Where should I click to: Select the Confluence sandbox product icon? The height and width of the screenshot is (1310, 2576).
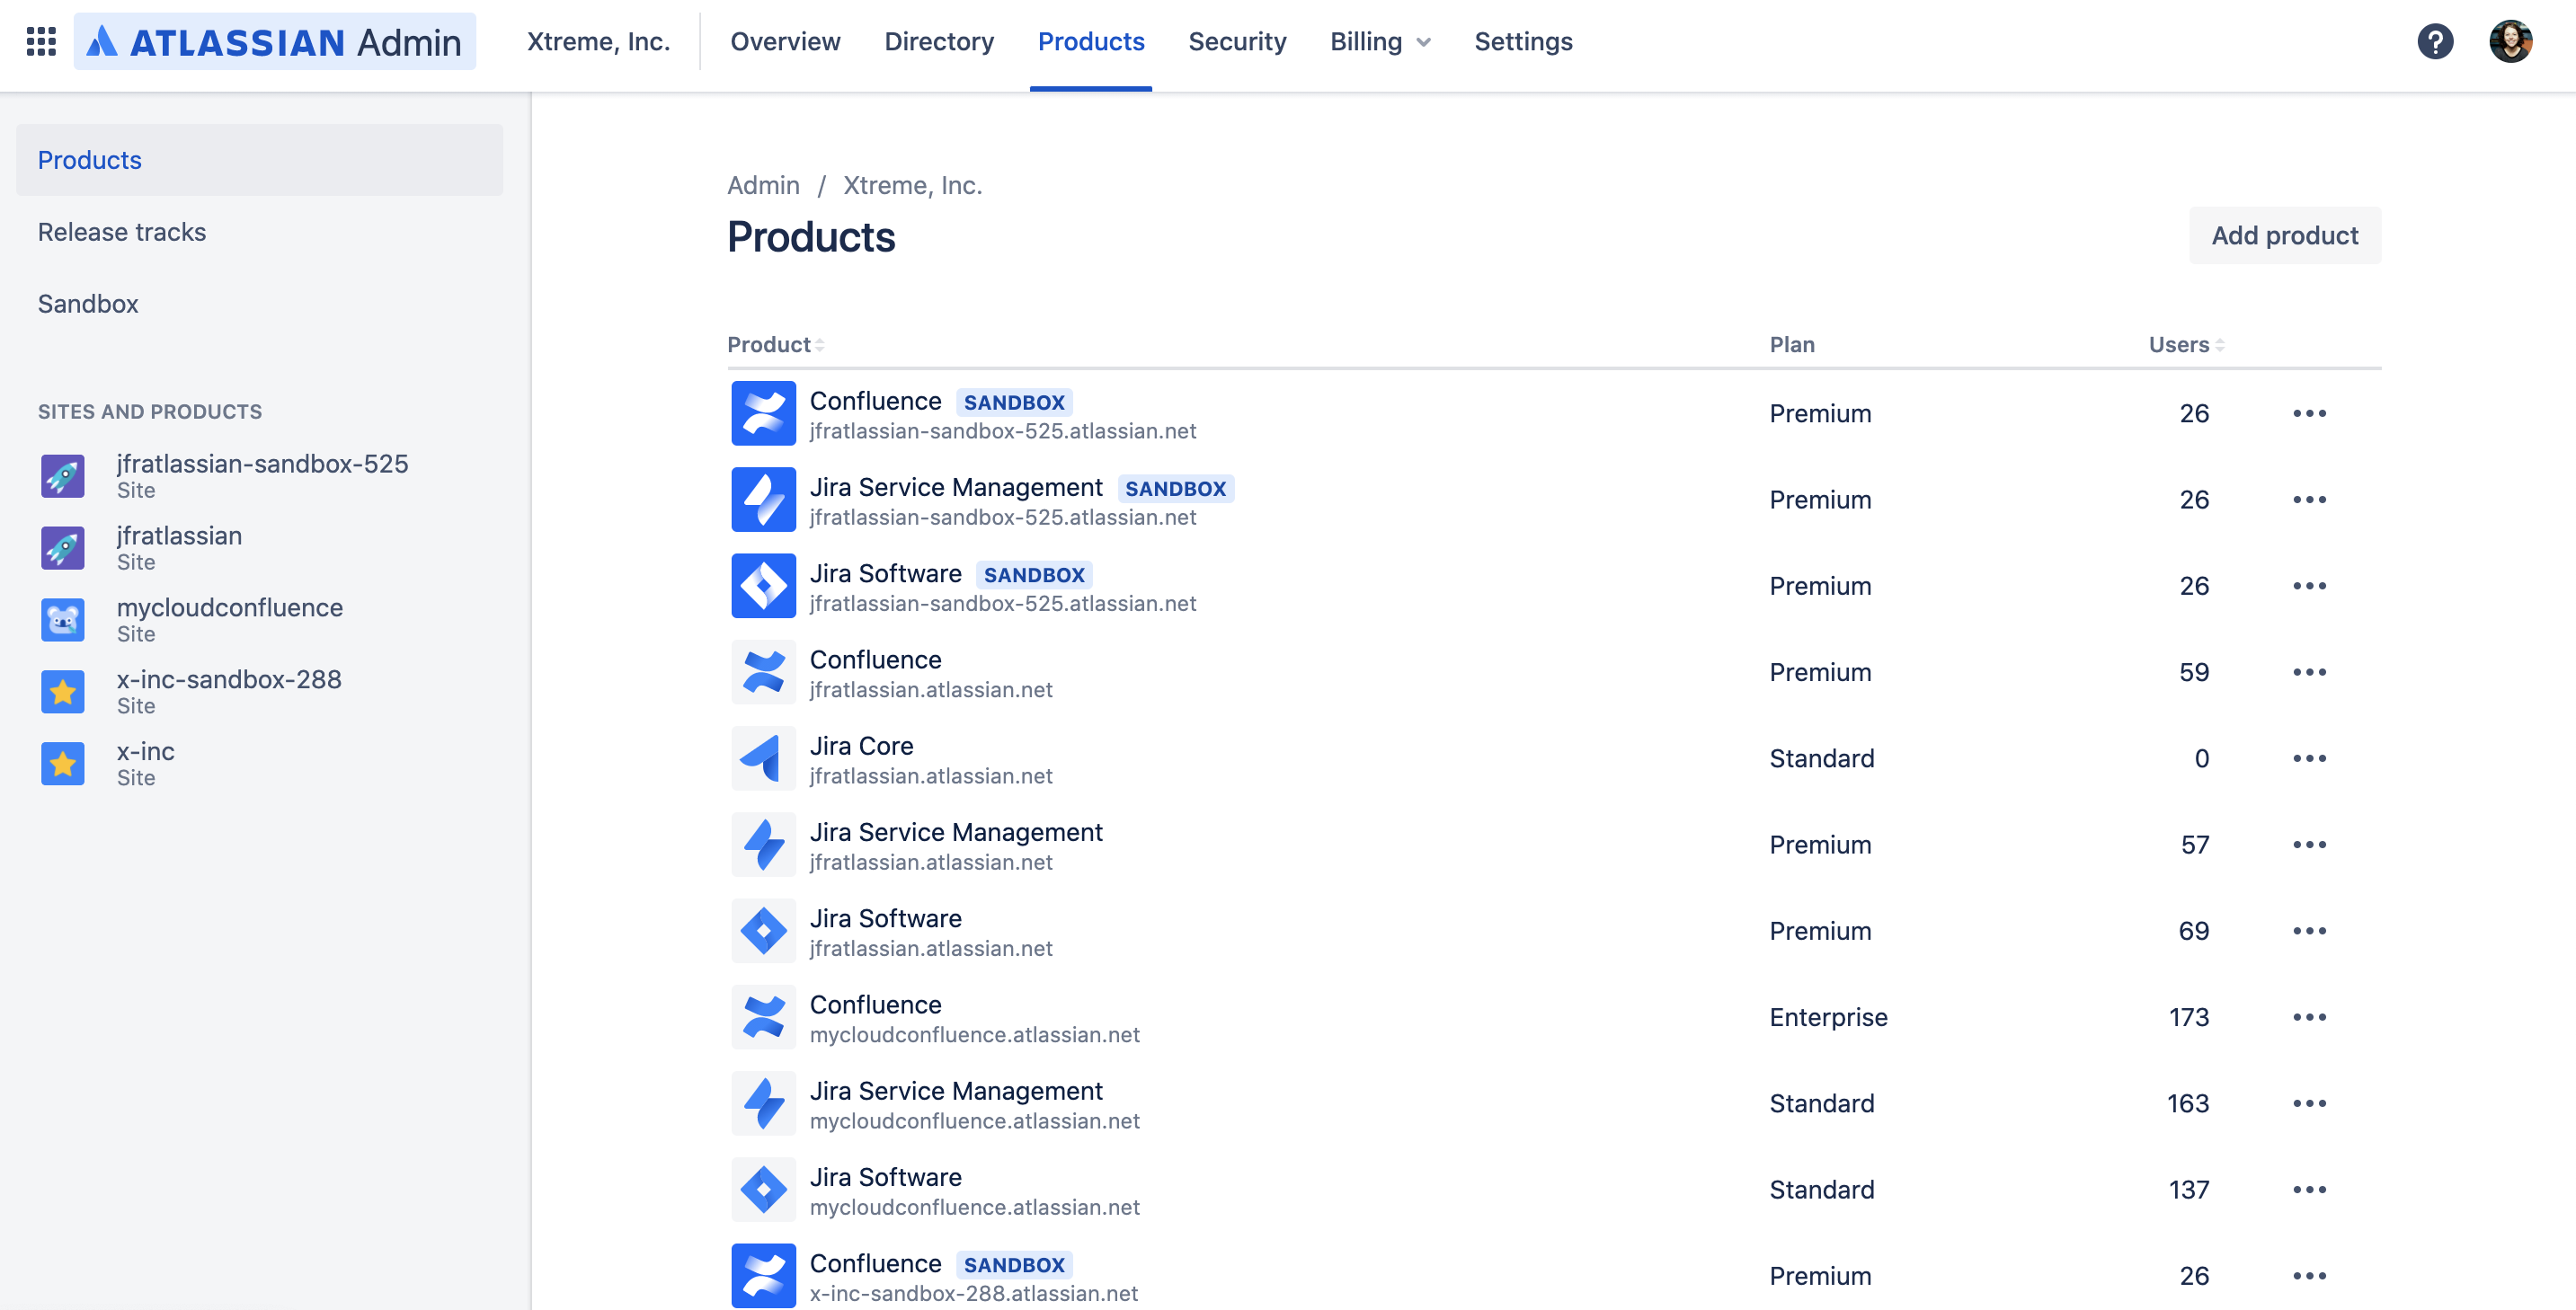click(763, 413)
